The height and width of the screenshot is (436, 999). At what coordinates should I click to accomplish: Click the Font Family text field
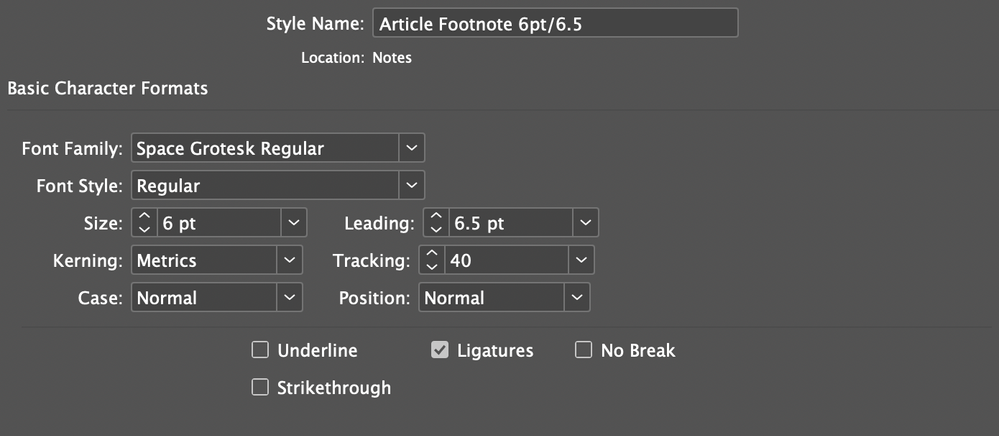coord(264,148)
